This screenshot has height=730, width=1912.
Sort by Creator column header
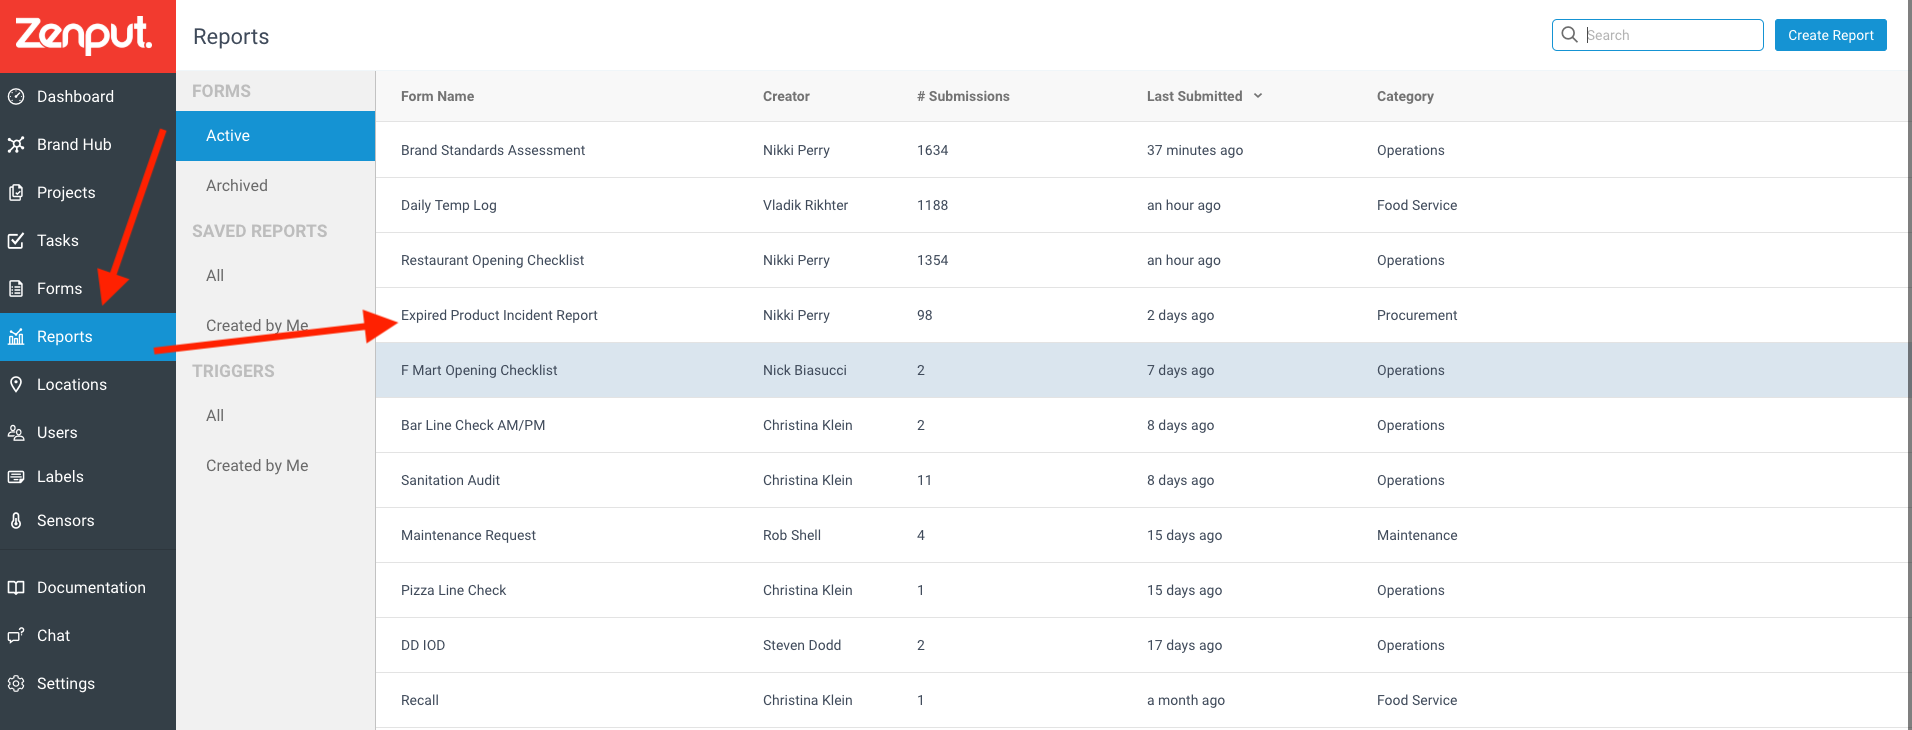point(786,97)
